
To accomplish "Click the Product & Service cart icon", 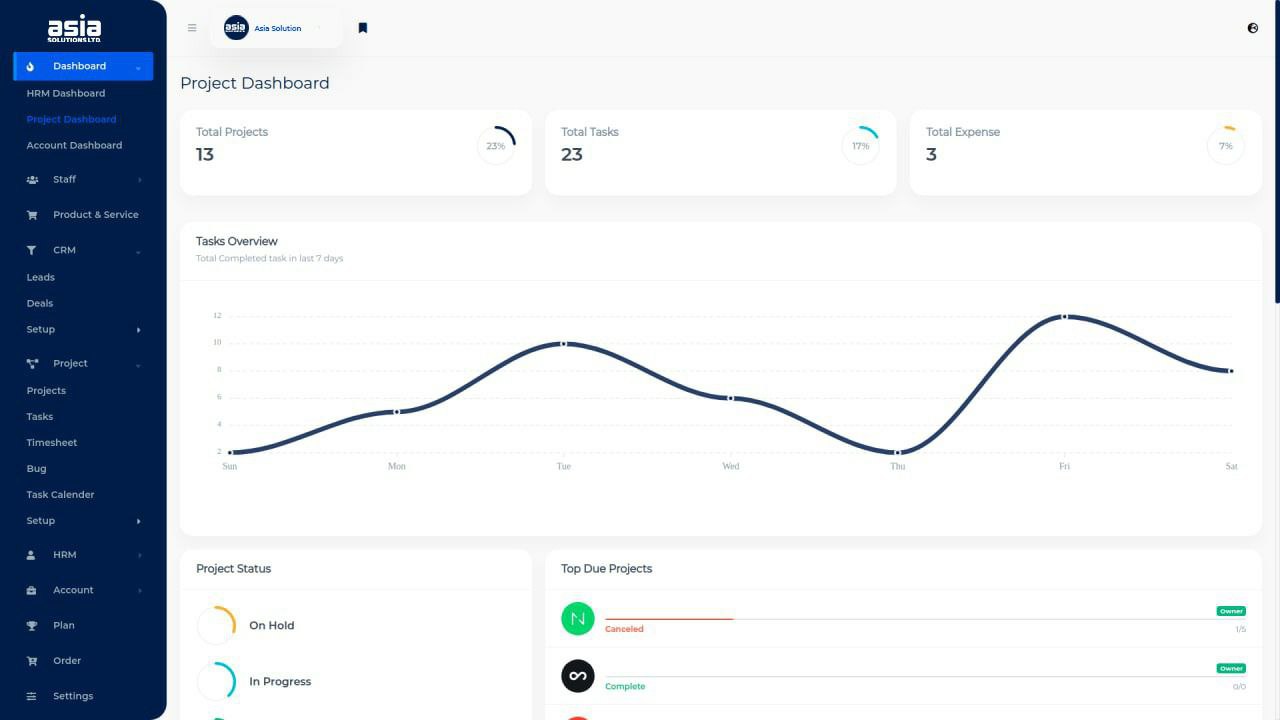I will coord(31,215).
